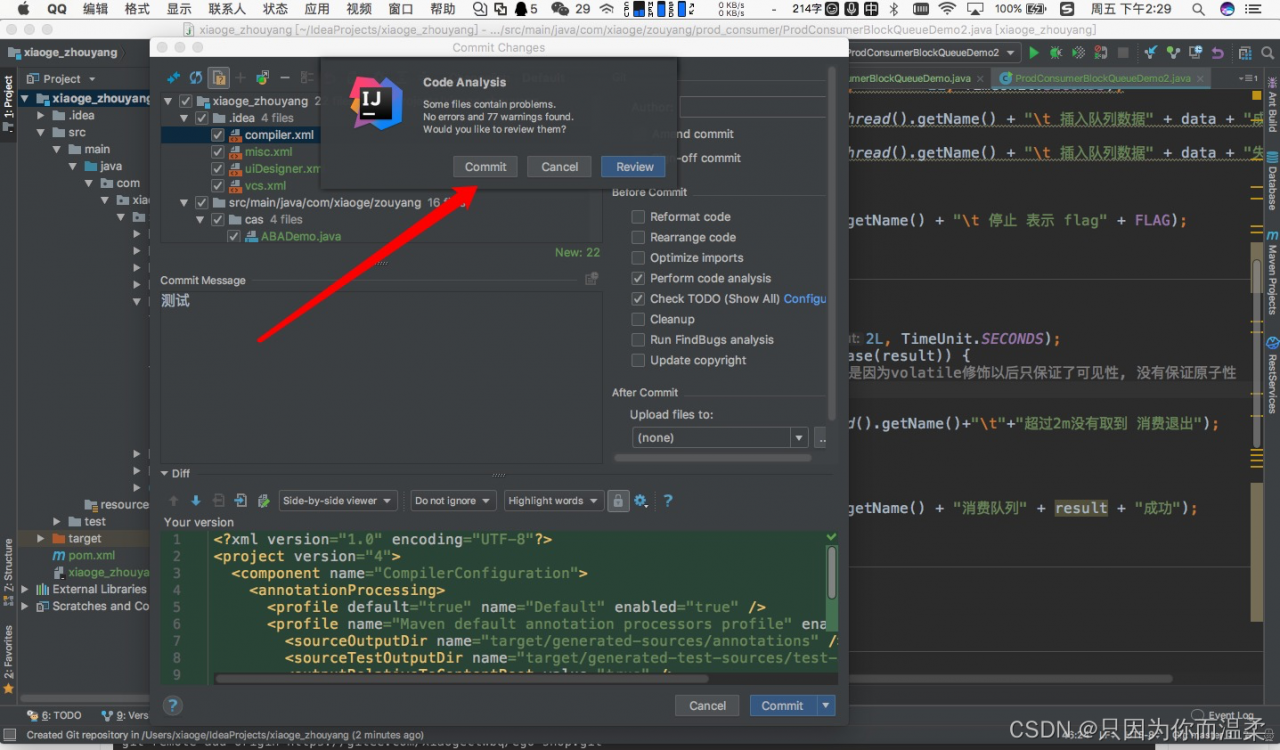The width and height of the screenshot is (1280, 750).
Task: Open the 编辑 menu in menu bar
Action: 95,9
